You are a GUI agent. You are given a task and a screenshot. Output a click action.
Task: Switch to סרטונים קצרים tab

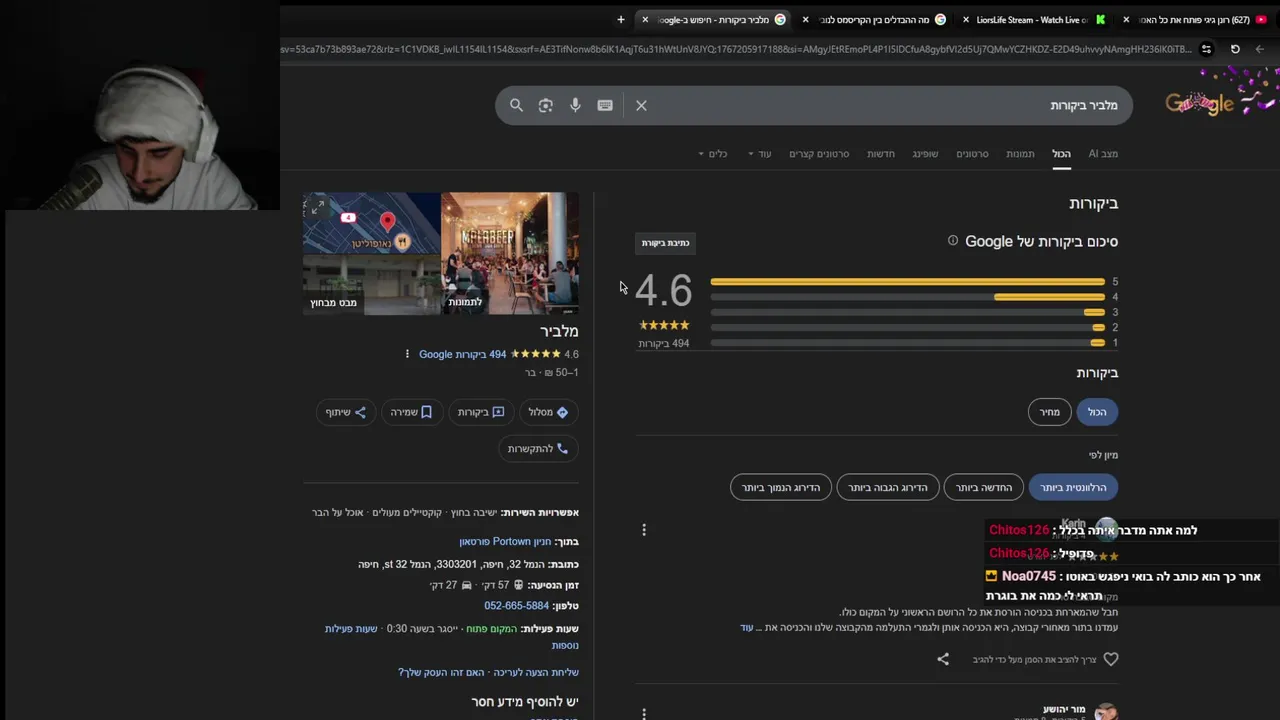[819, 154]
